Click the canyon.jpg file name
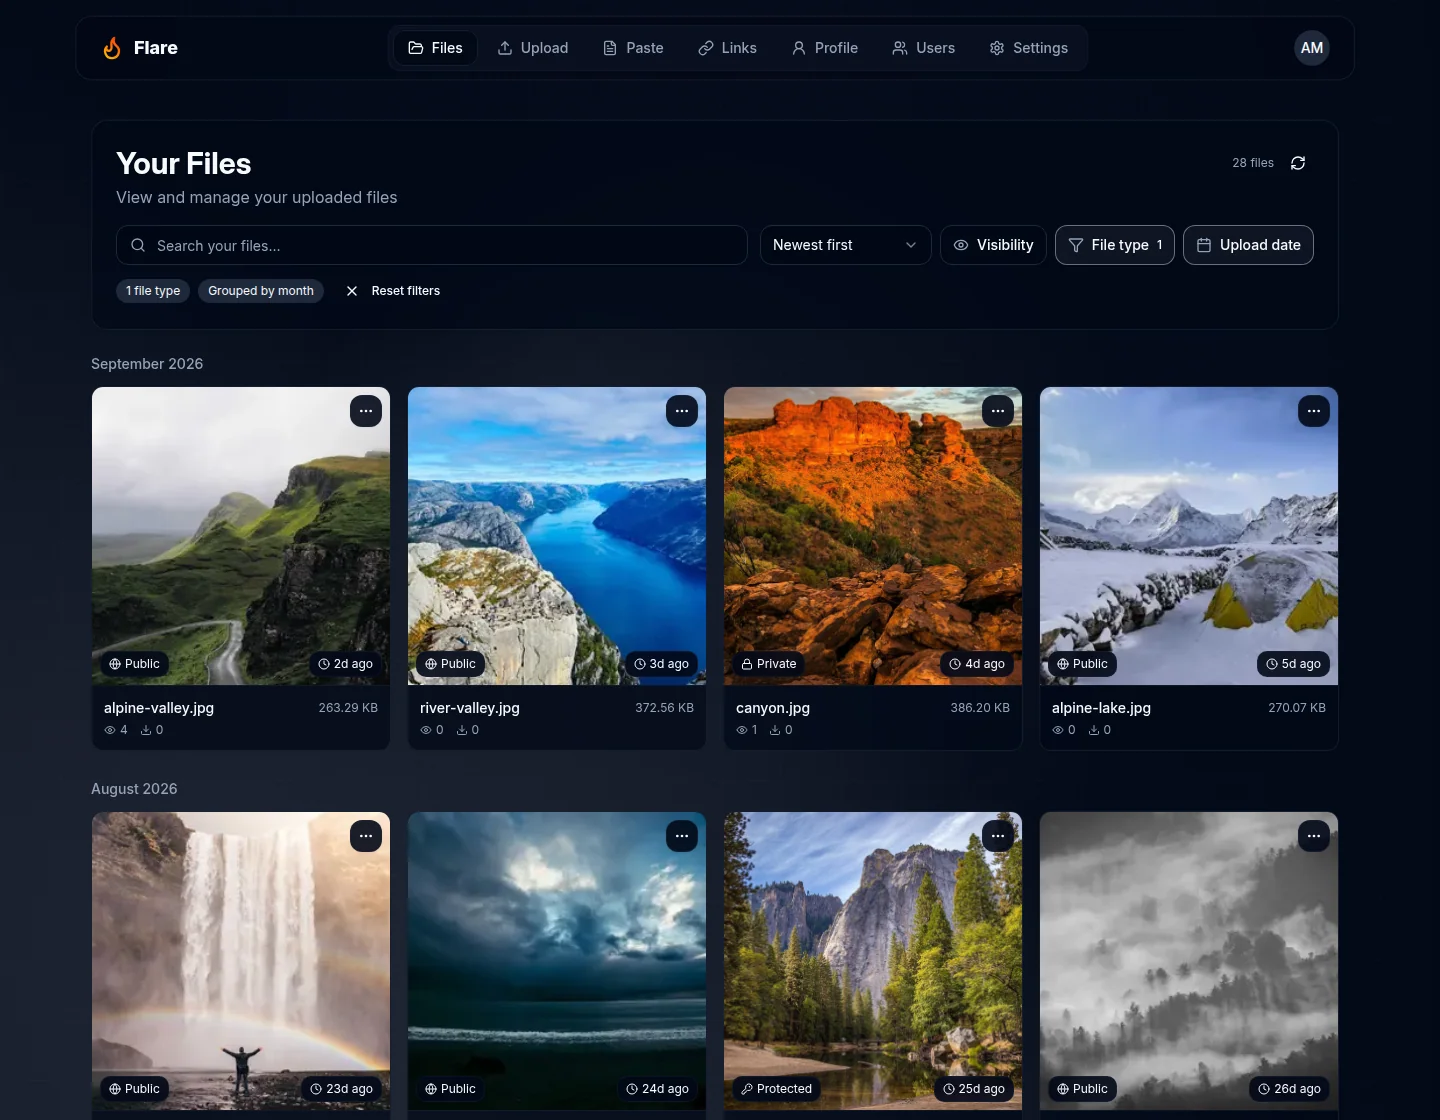The width and height of the screenshot is (1440, 1120). click(773, 708)
